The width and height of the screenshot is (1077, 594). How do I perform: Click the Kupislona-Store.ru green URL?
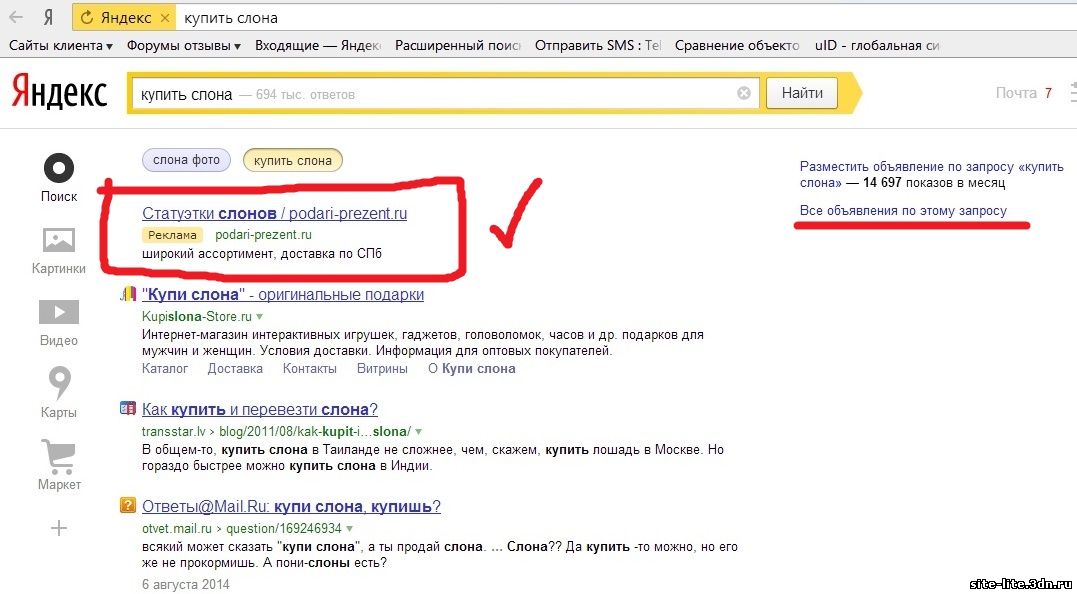(x=197, y=317)
